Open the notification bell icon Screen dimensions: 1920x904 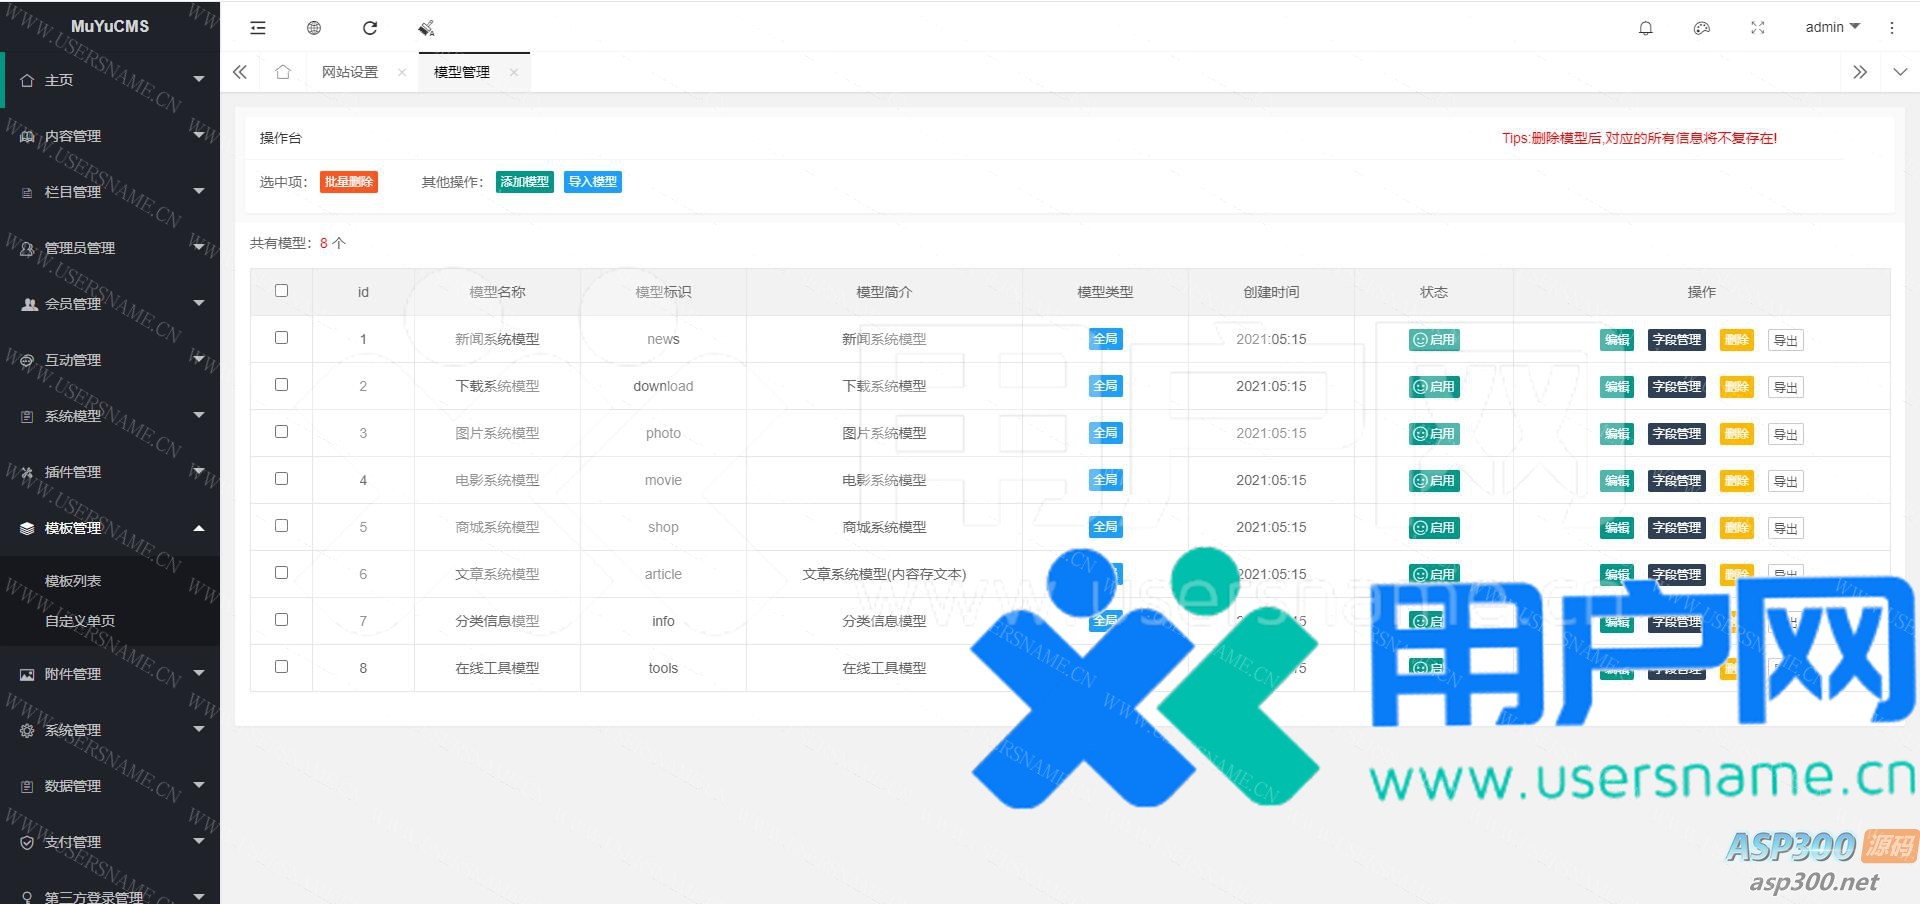point(1645,28)
